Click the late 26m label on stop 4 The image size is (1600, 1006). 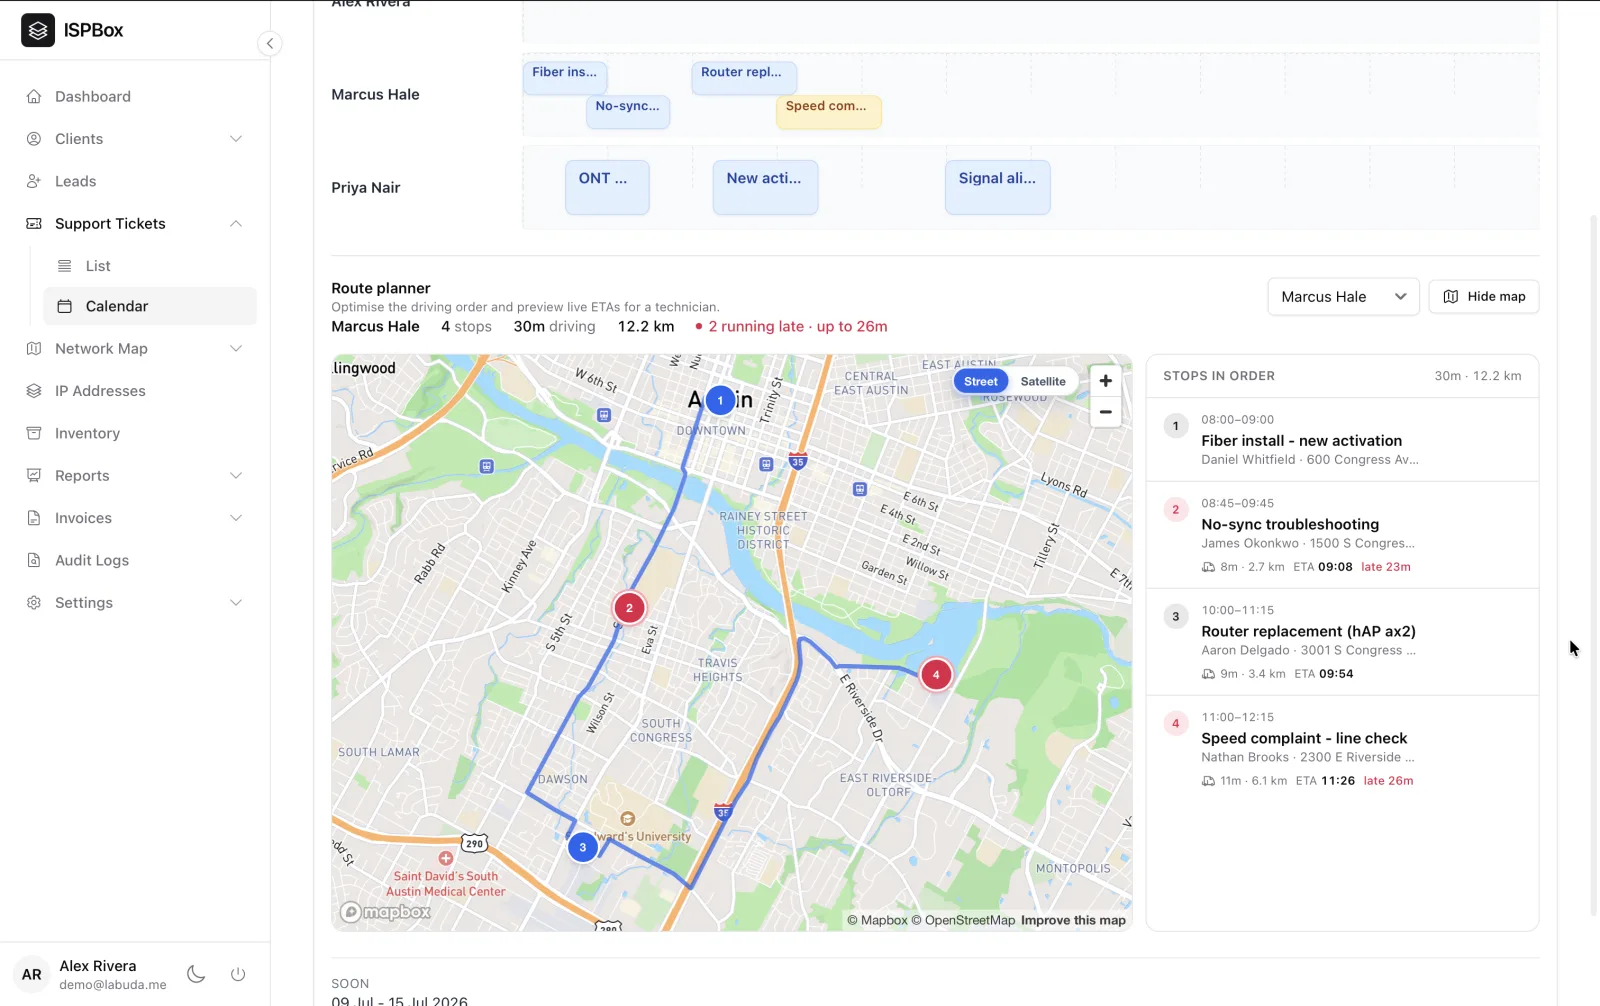[x=1388, y=781]
